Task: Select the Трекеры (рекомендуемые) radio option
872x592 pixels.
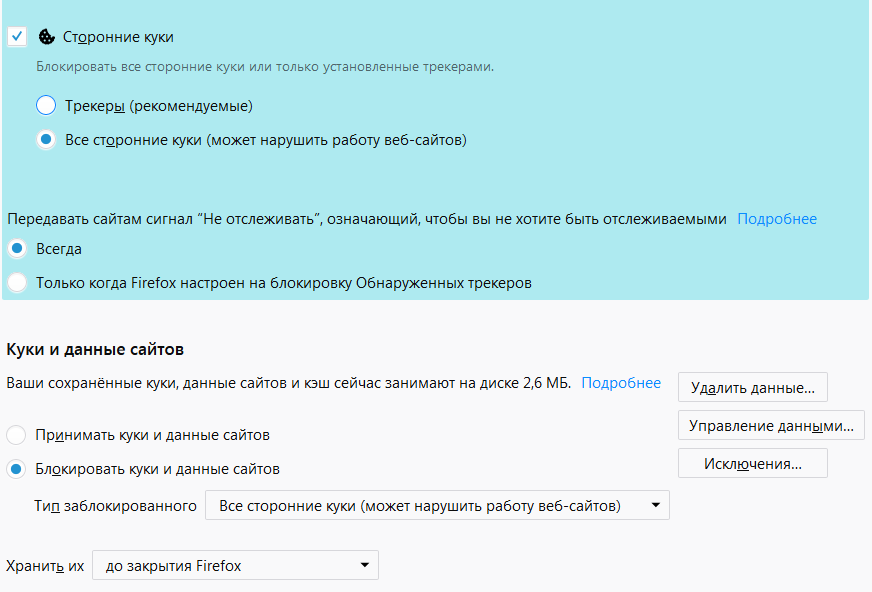Action: (x=46, y=105)
